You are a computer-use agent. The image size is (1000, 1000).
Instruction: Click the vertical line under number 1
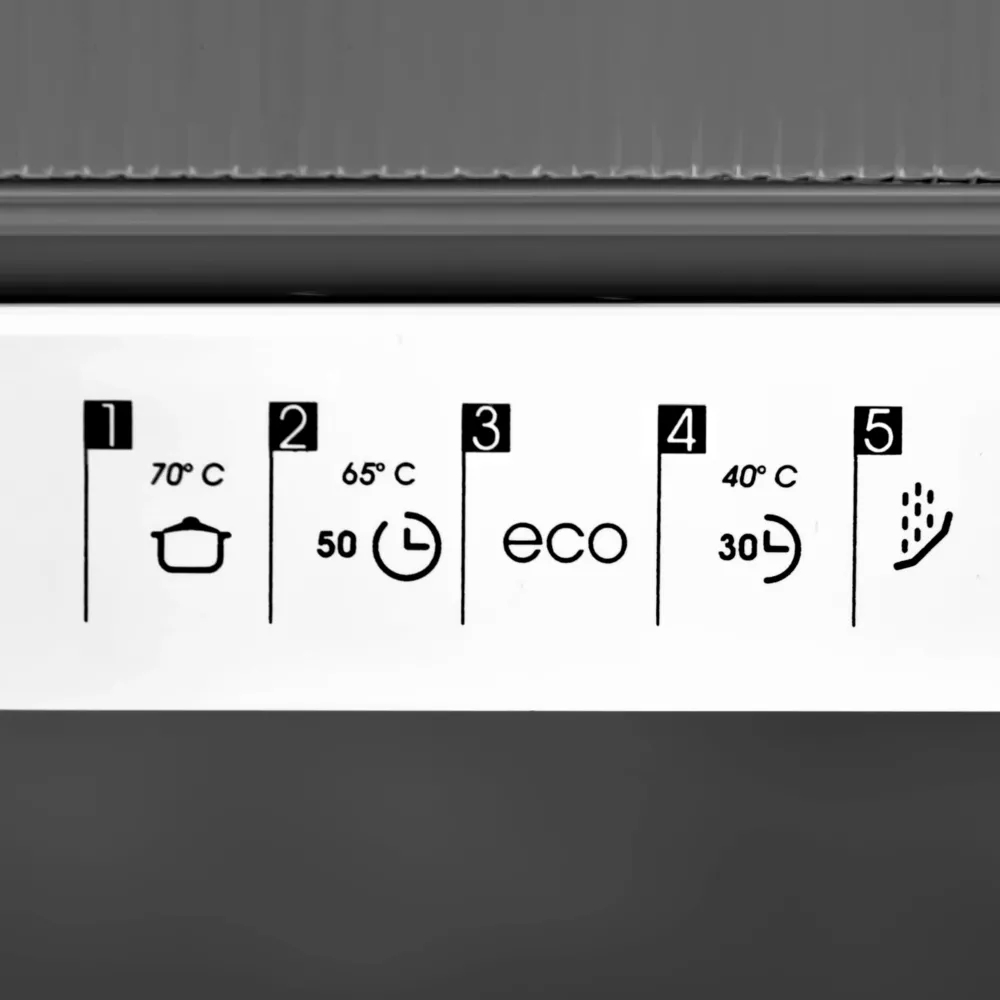coord(86,534)
